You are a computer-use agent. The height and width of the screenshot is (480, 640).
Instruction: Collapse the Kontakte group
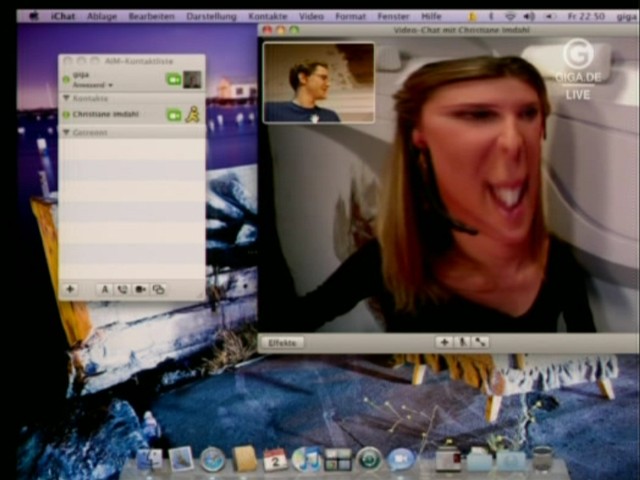click(x=67, y=99)
